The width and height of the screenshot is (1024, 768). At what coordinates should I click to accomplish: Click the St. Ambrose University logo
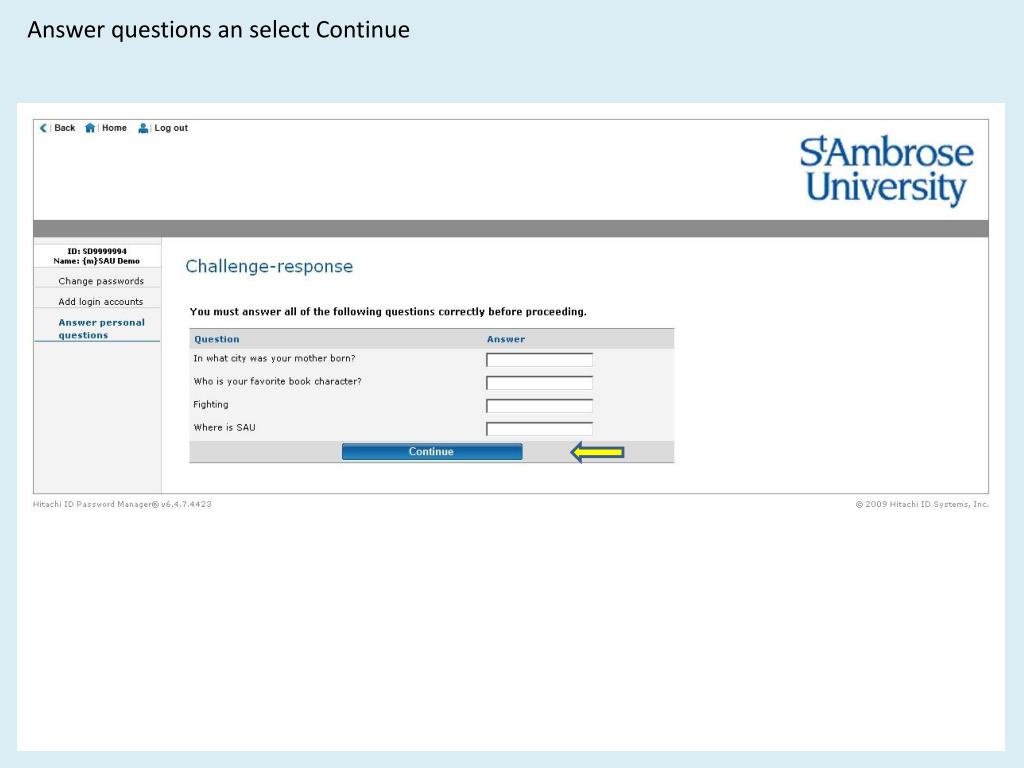(886, 171)
